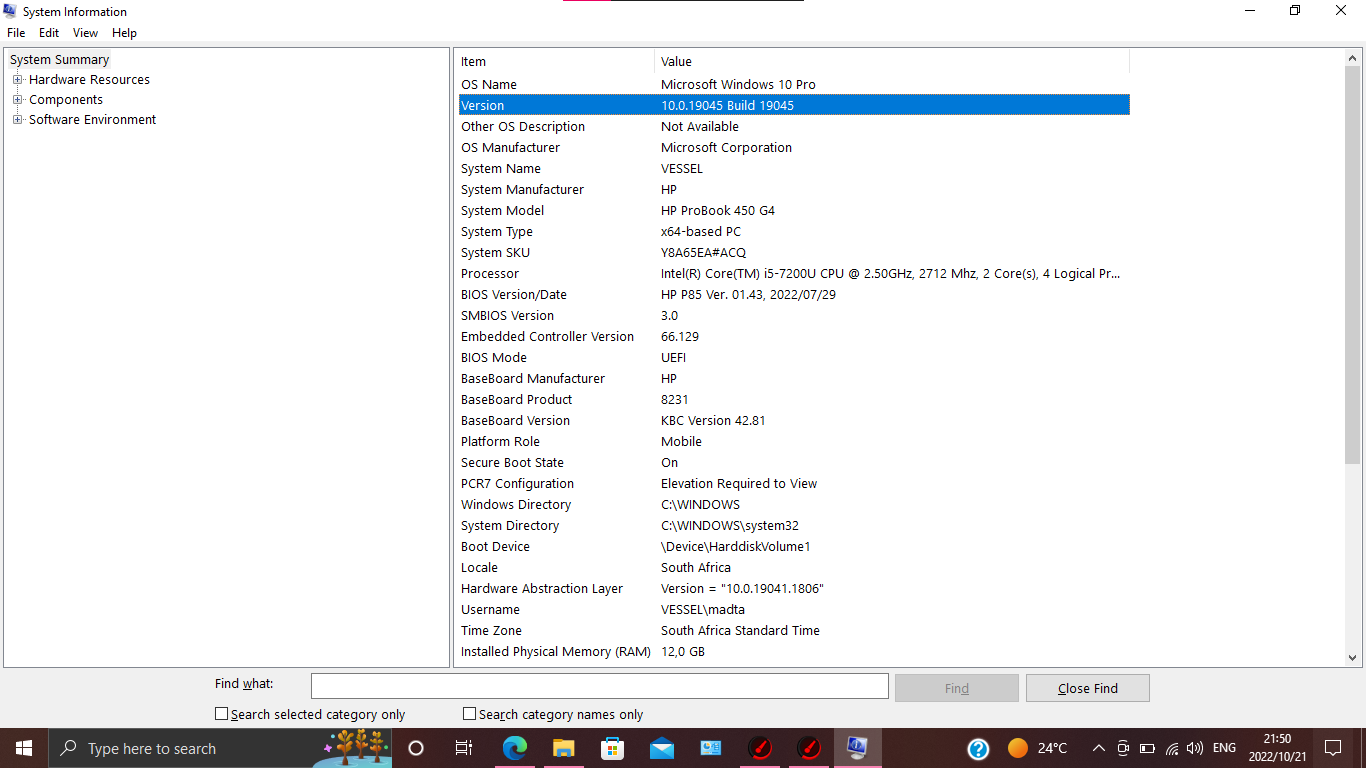Open File Explorer from the taskbar
Image resolution: width=1366 pixels, height=768 pixels.
pos(564,748)
